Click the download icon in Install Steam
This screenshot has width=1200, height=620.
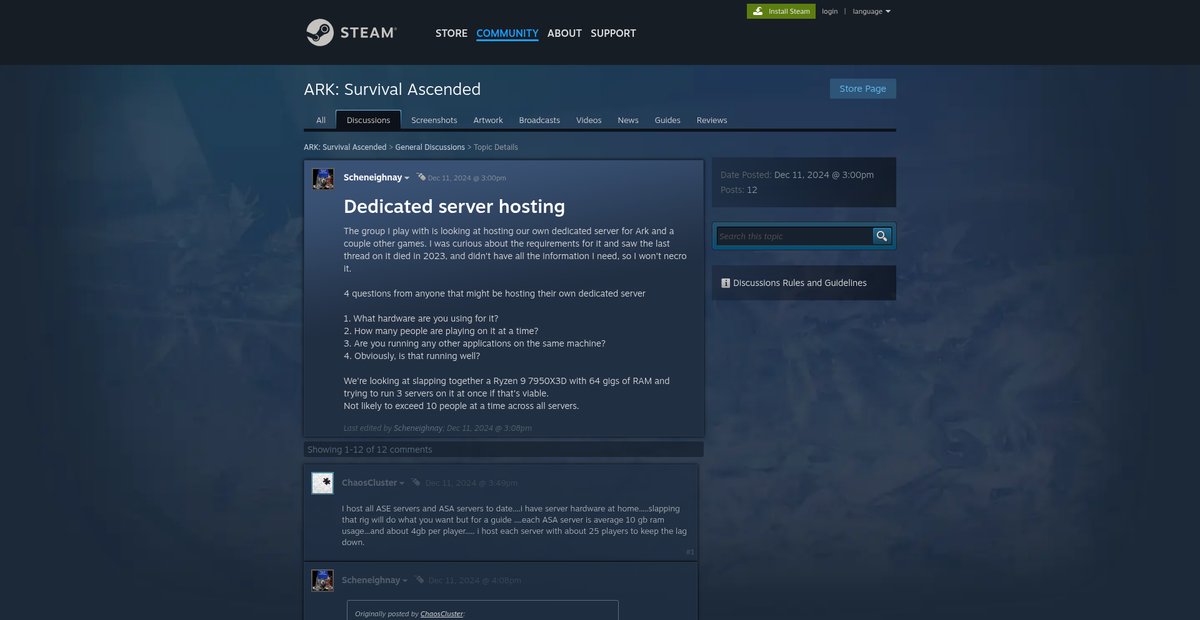[x=759, y=11]
